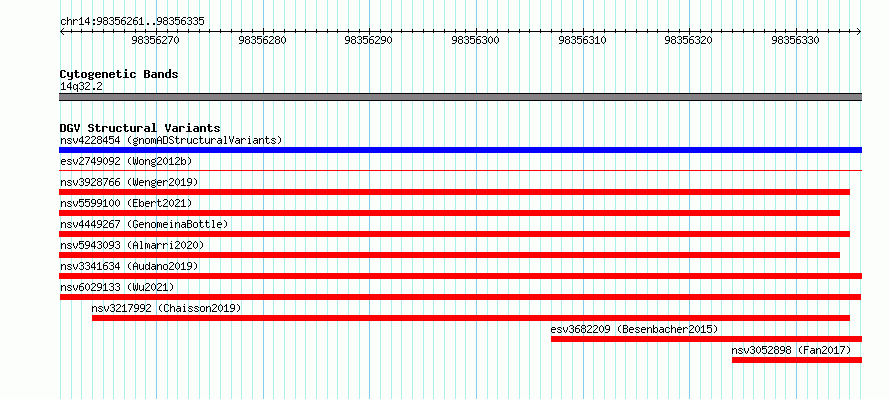Click the 14q32.2 band label
890x399 pixels.
coord(81,87)
